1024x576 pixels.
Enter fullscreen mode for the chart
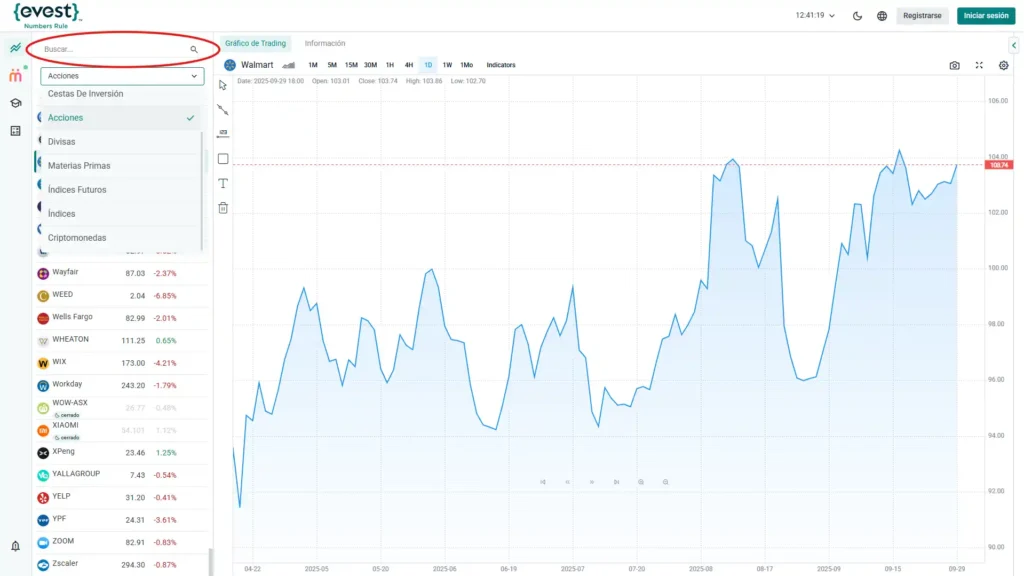979,65
